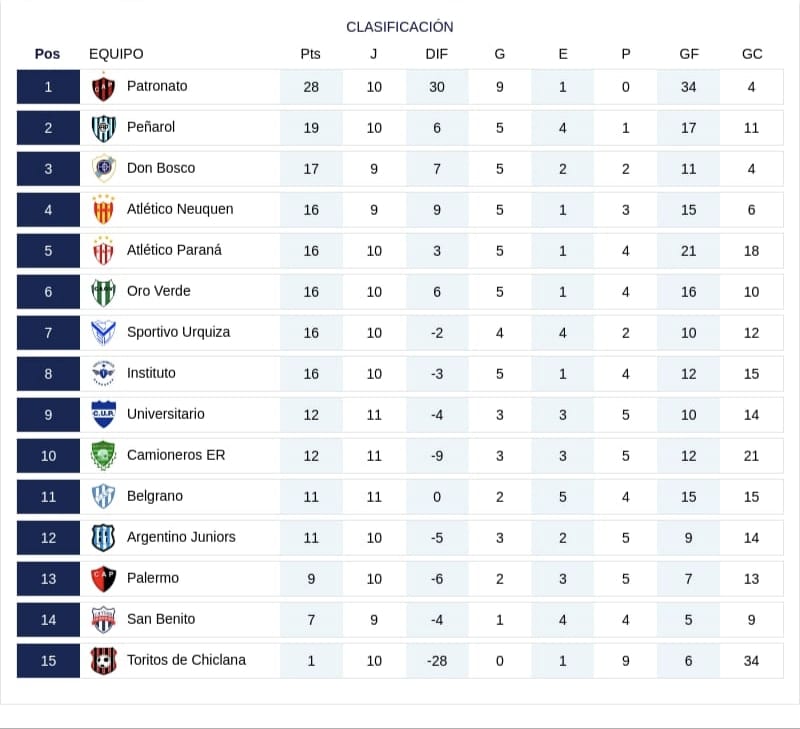Click the Oro Verde green striped badge
This screenshot has width=800, height=729.
click(104, 292)
